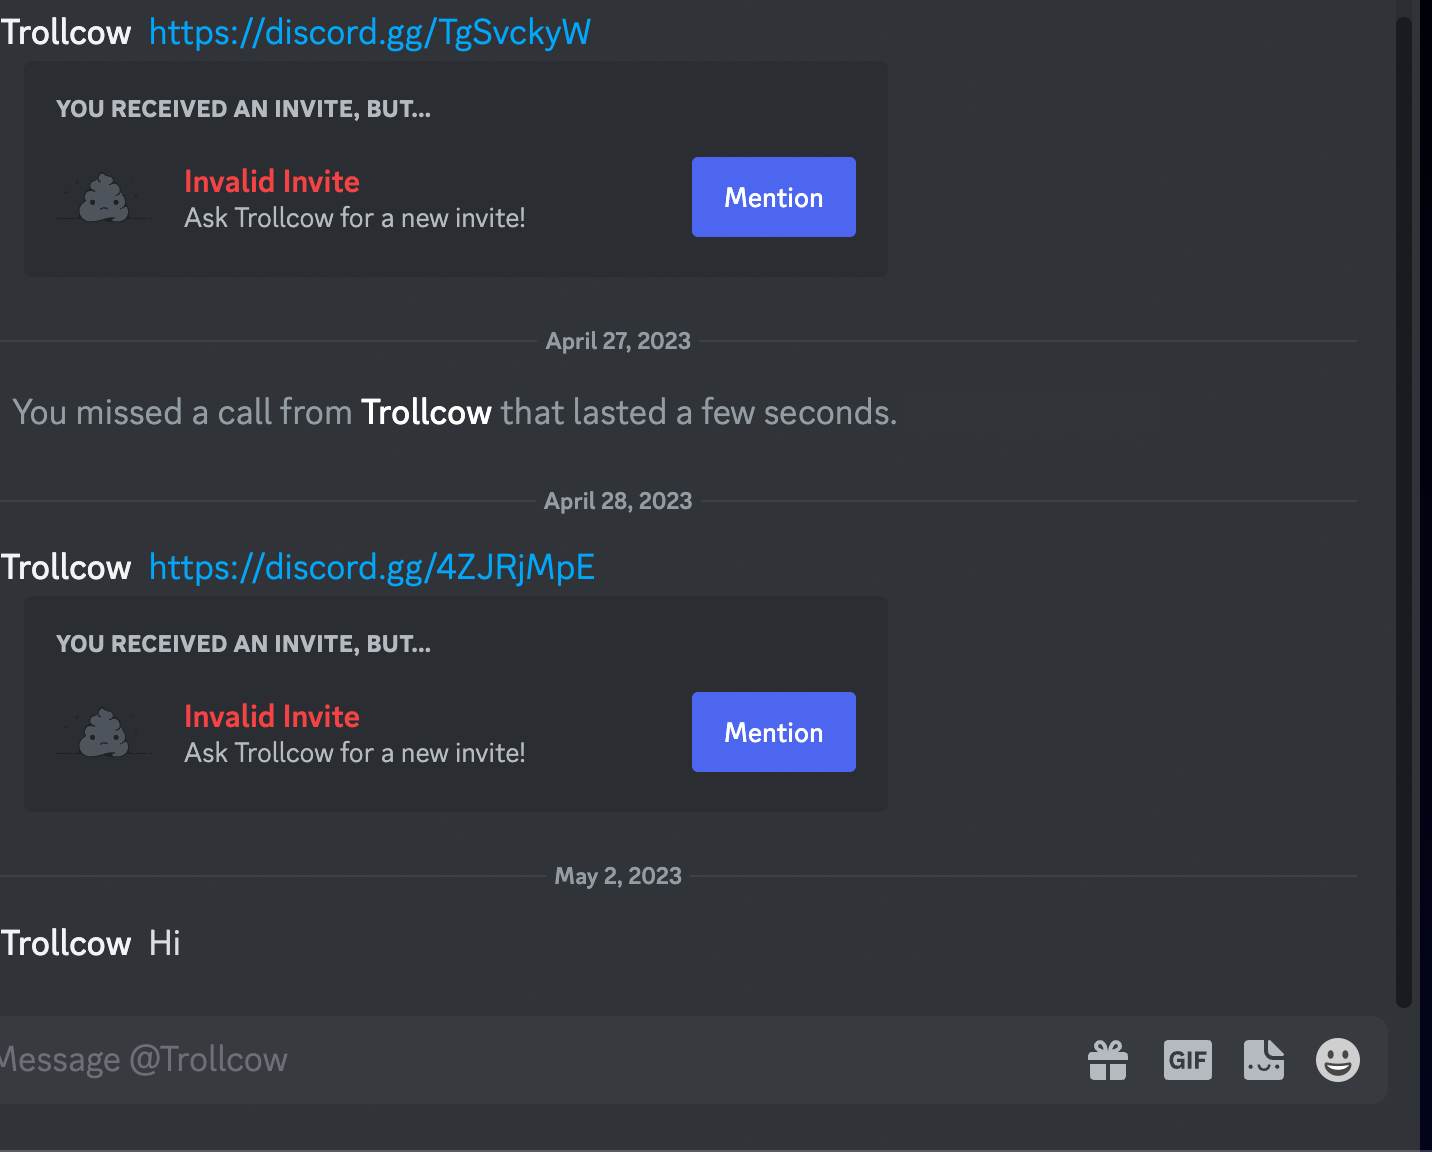Viewport: 1432px width, 1152px height.
Task: Click poop icon in second invalid invite
Action: click(104, 733)
